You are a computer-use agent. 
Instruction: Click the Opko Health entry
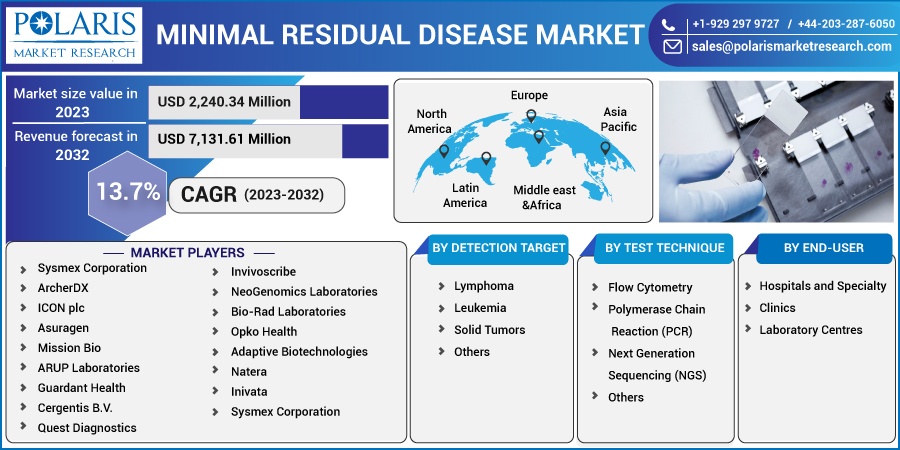(264, 332)
